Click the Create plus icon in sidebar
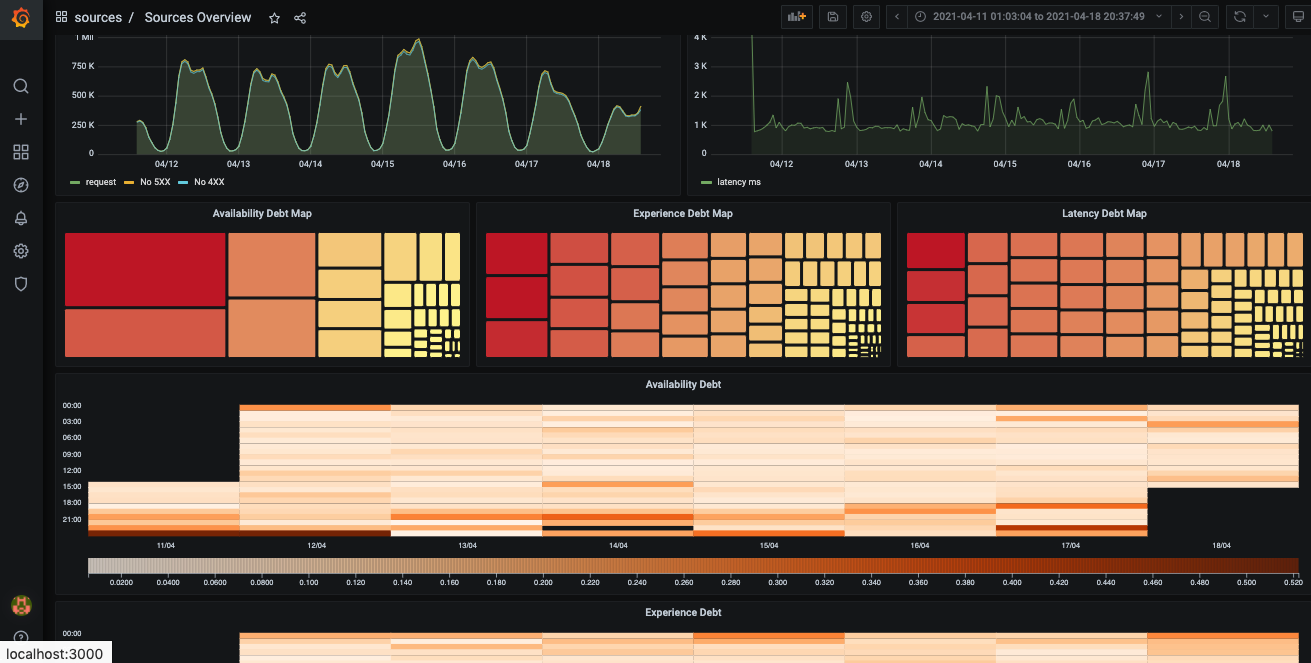 click(20, 119)
